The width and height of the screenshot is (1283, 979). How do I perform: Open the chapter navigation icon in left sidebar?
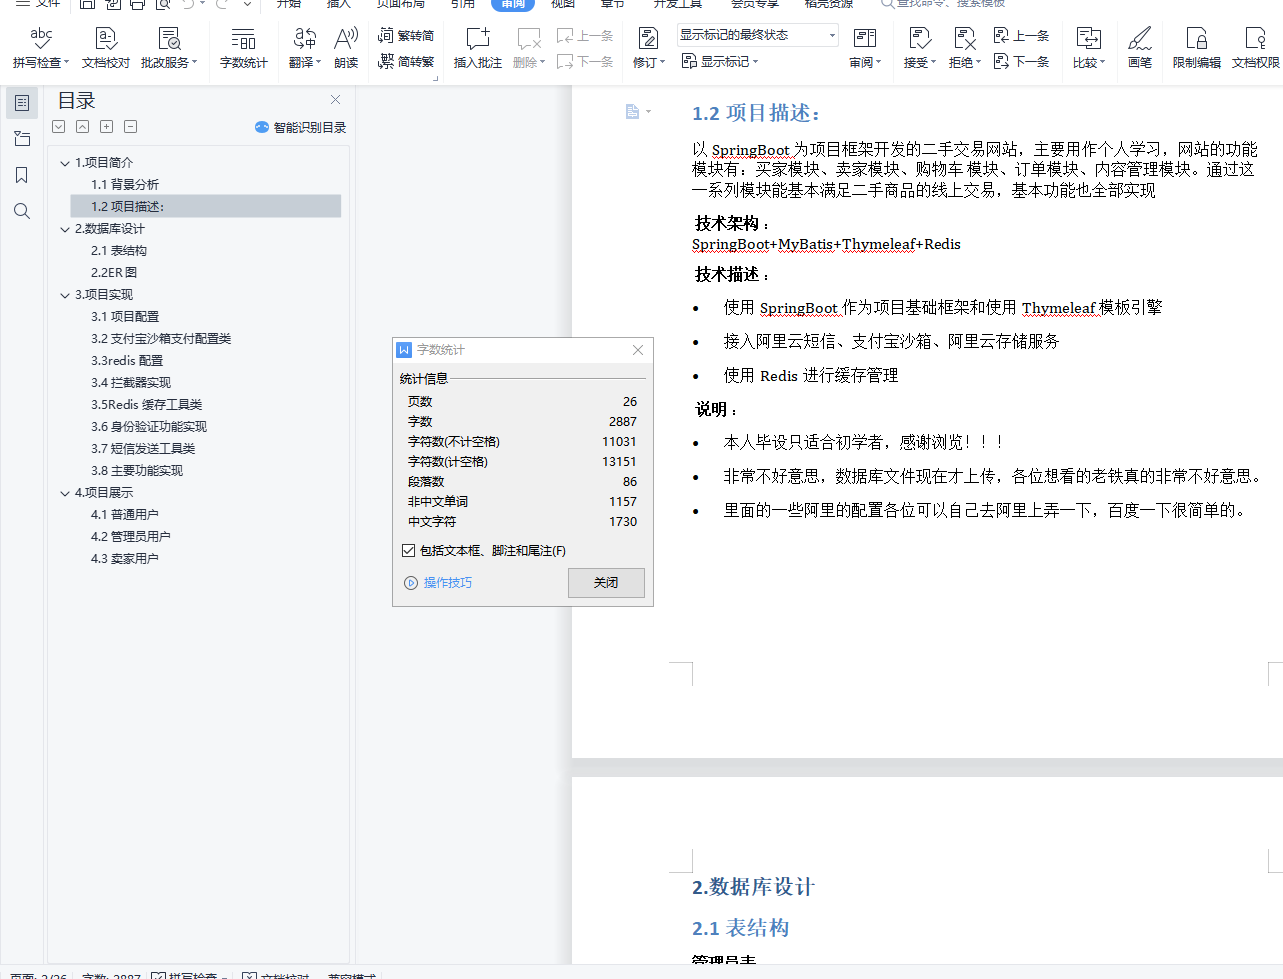(22, 139)
